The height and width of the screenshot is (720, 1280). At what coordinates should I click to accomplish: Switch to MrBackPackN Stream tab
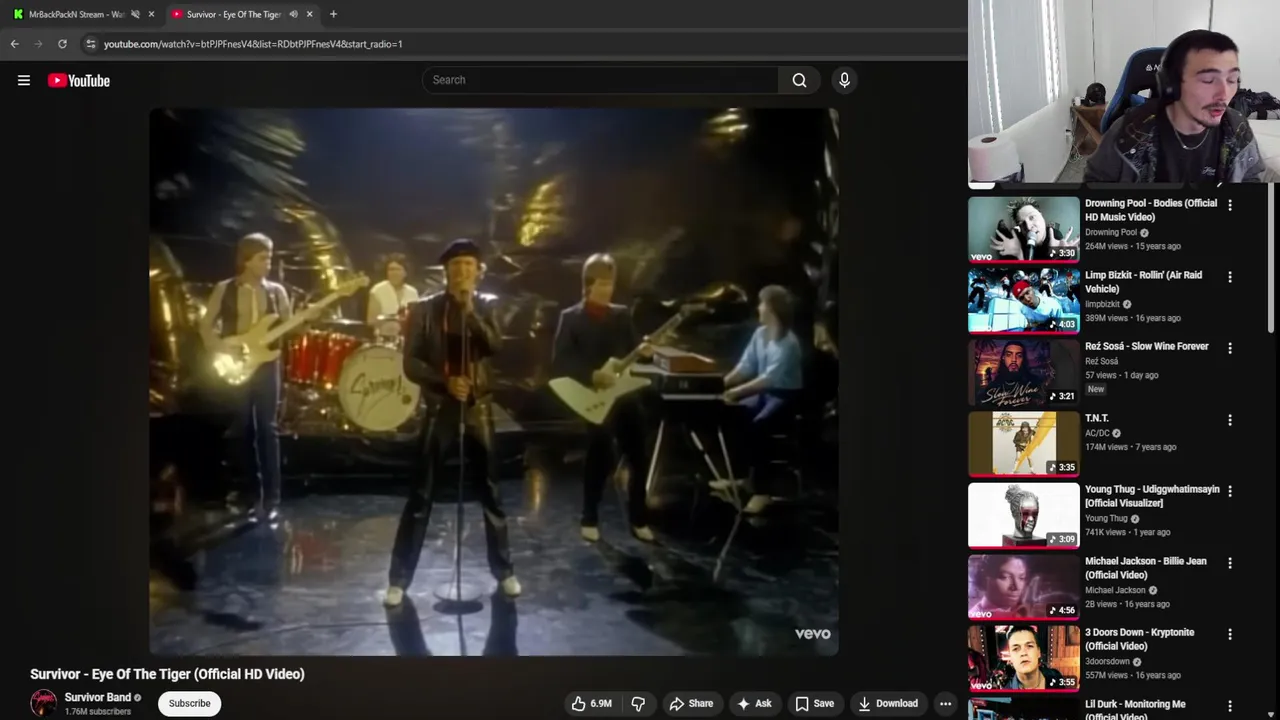click(x=77, y=14)
